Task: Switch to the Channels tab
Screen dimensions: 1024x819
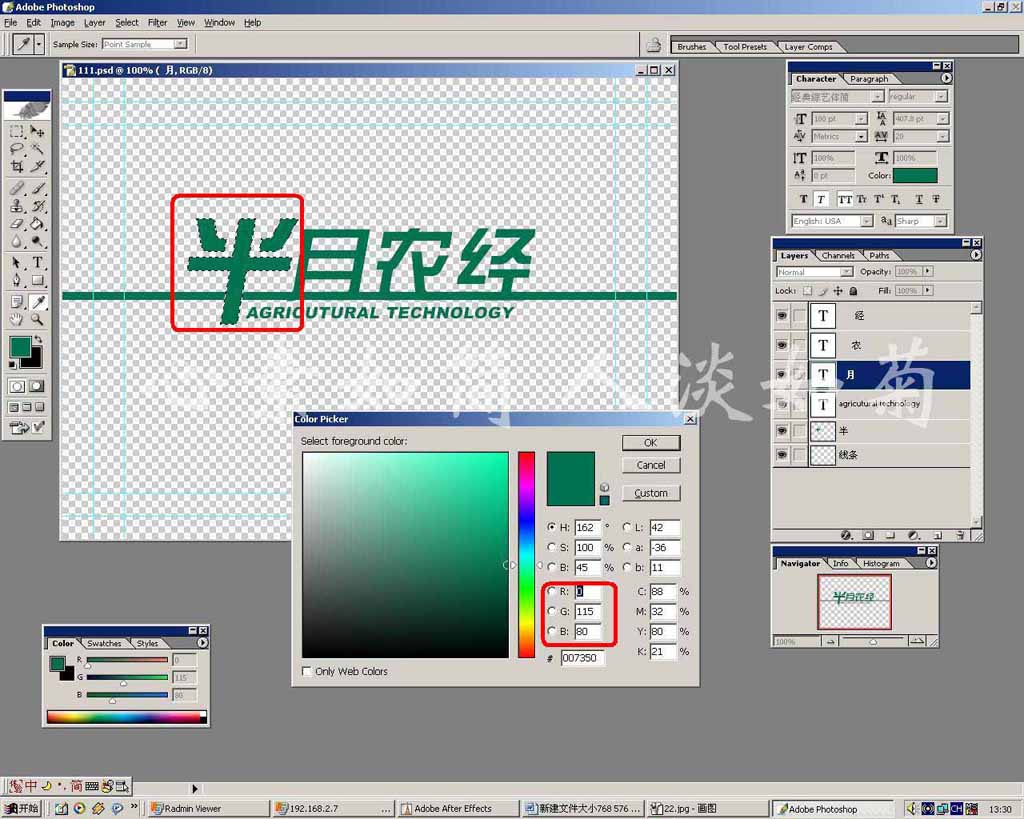Action: point(838,255)
